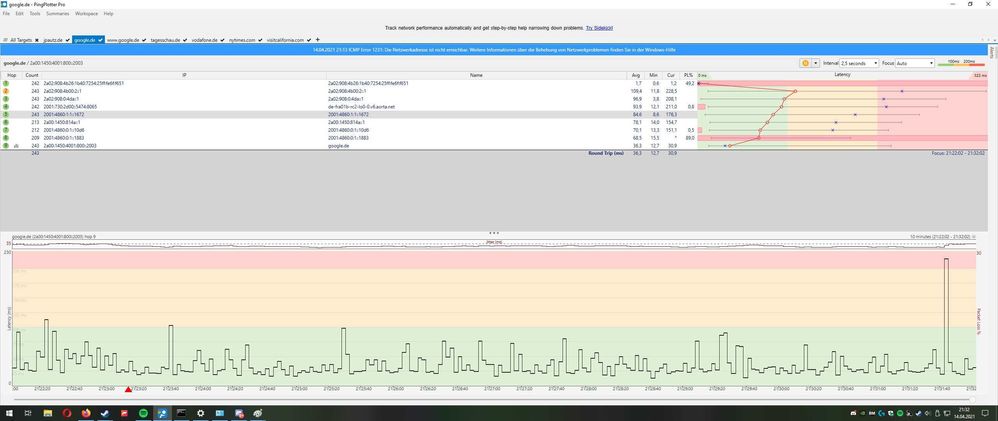Click the check mark on google.de tab
998x421 pixels.
click(x=100, y=40)
